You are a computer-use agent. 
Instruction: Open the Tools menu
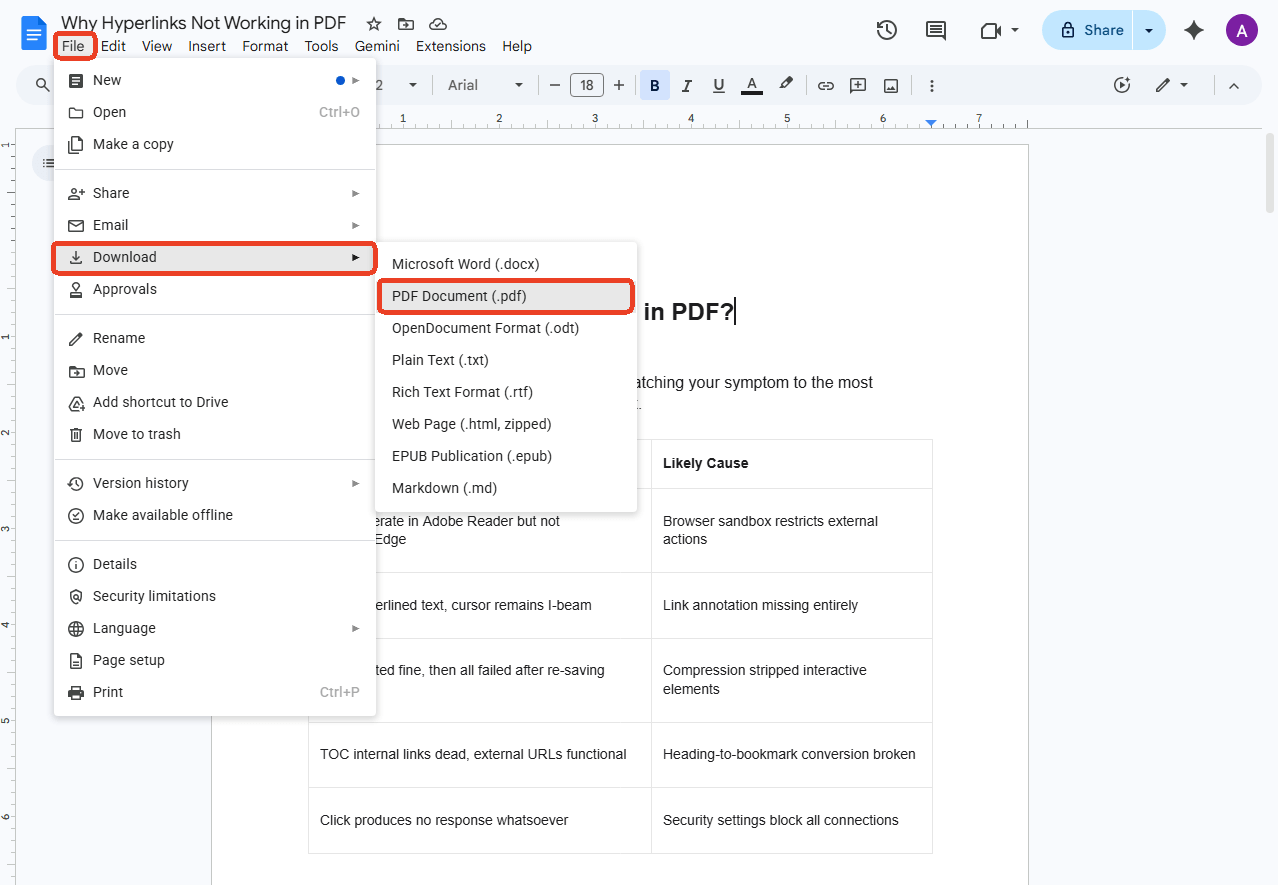click(322, 46)
